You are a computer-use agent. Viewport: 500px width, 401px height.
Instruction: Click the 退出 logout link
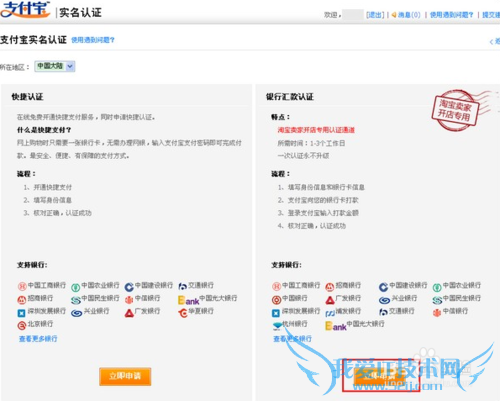pos(375,15)
